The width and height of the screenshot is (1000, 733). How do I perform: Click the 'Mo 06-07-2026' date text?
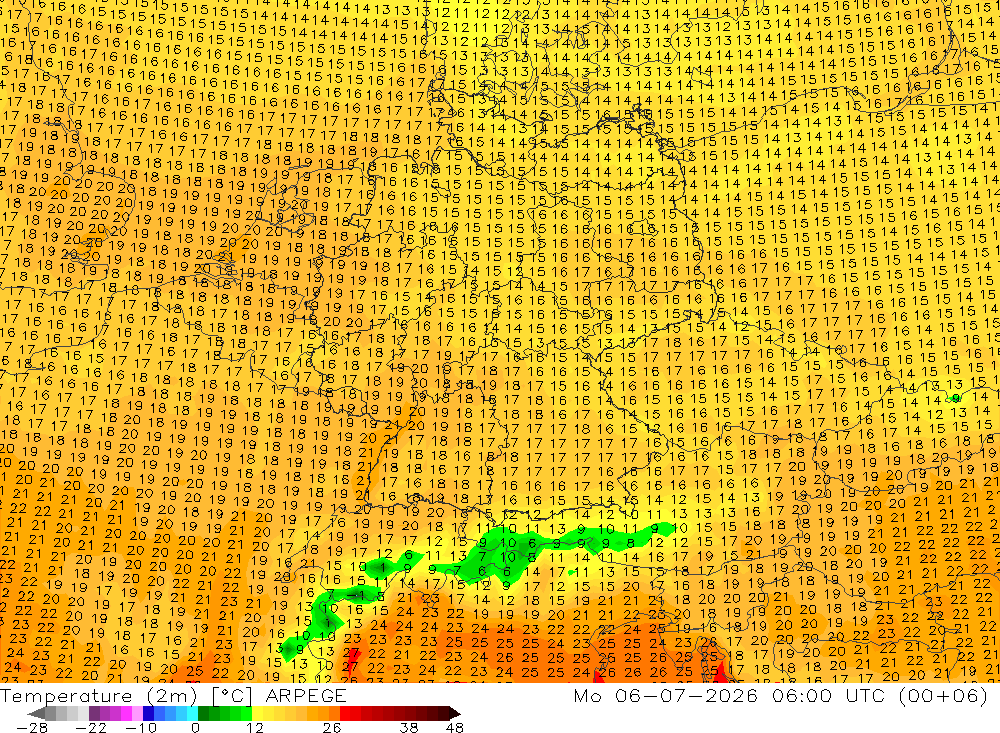point(665,696)
